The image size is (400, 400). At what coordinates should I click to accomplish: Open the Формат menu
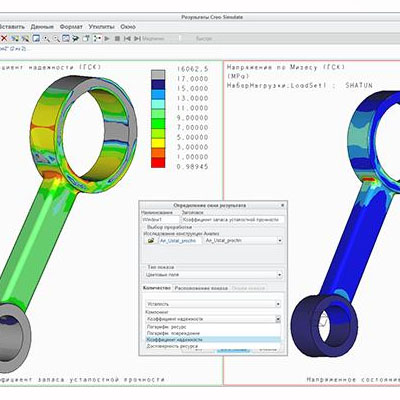[71, 27]
